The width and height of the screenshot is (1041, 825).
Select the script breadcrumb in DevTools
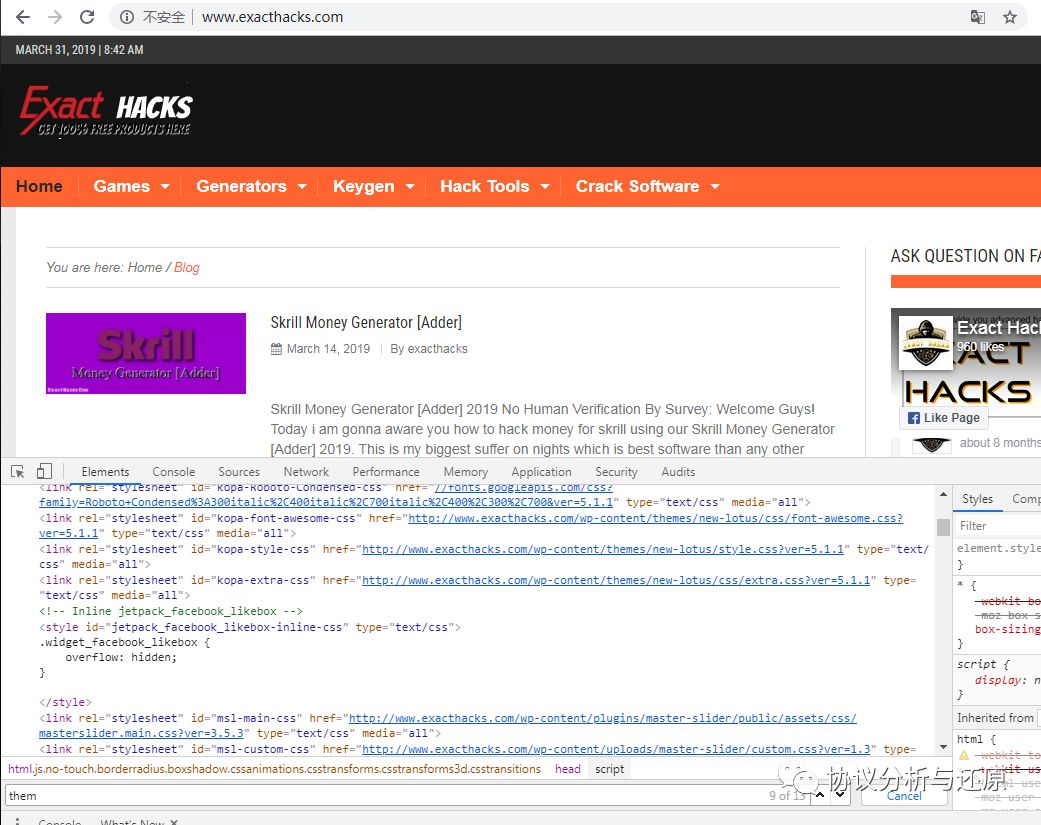point(609,769)
